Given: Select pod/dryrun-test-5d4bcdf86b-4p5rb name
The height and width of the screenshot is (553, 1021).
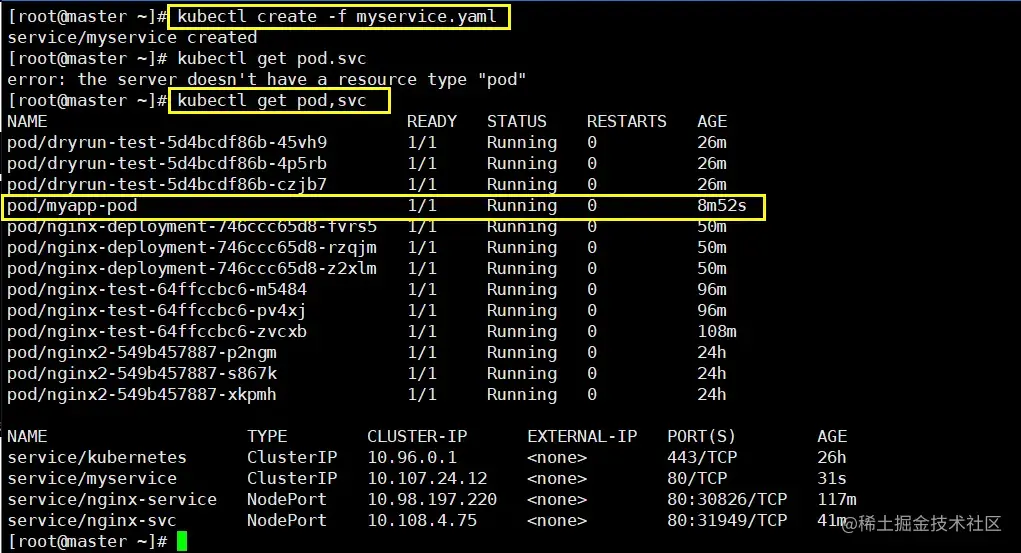Looking at the screenshot, I should point(167,163).
